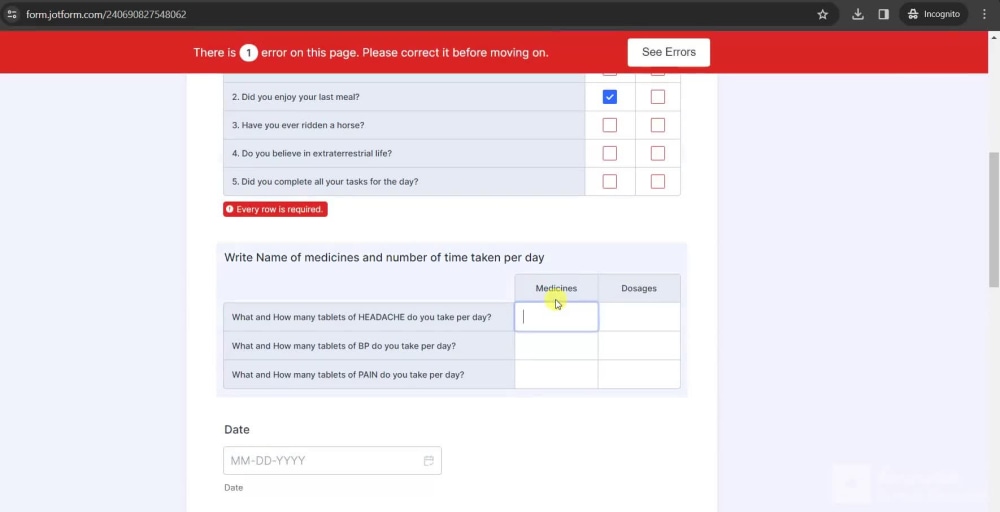Click Medicines field for BP row
The width and height of the screenshot is (1000, 512).
[556, 346]
